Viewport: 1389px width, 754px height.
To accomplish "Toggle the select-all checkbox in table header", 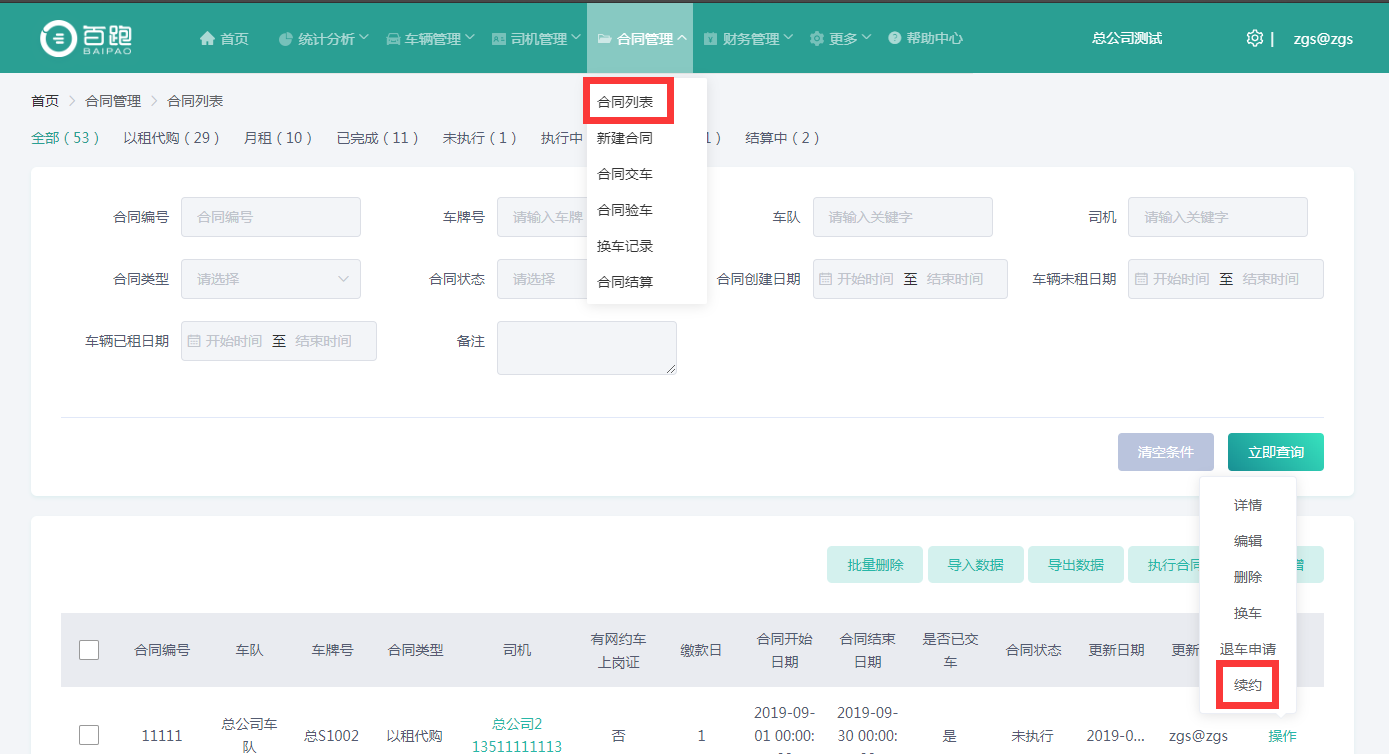I will tap(89, 650).
